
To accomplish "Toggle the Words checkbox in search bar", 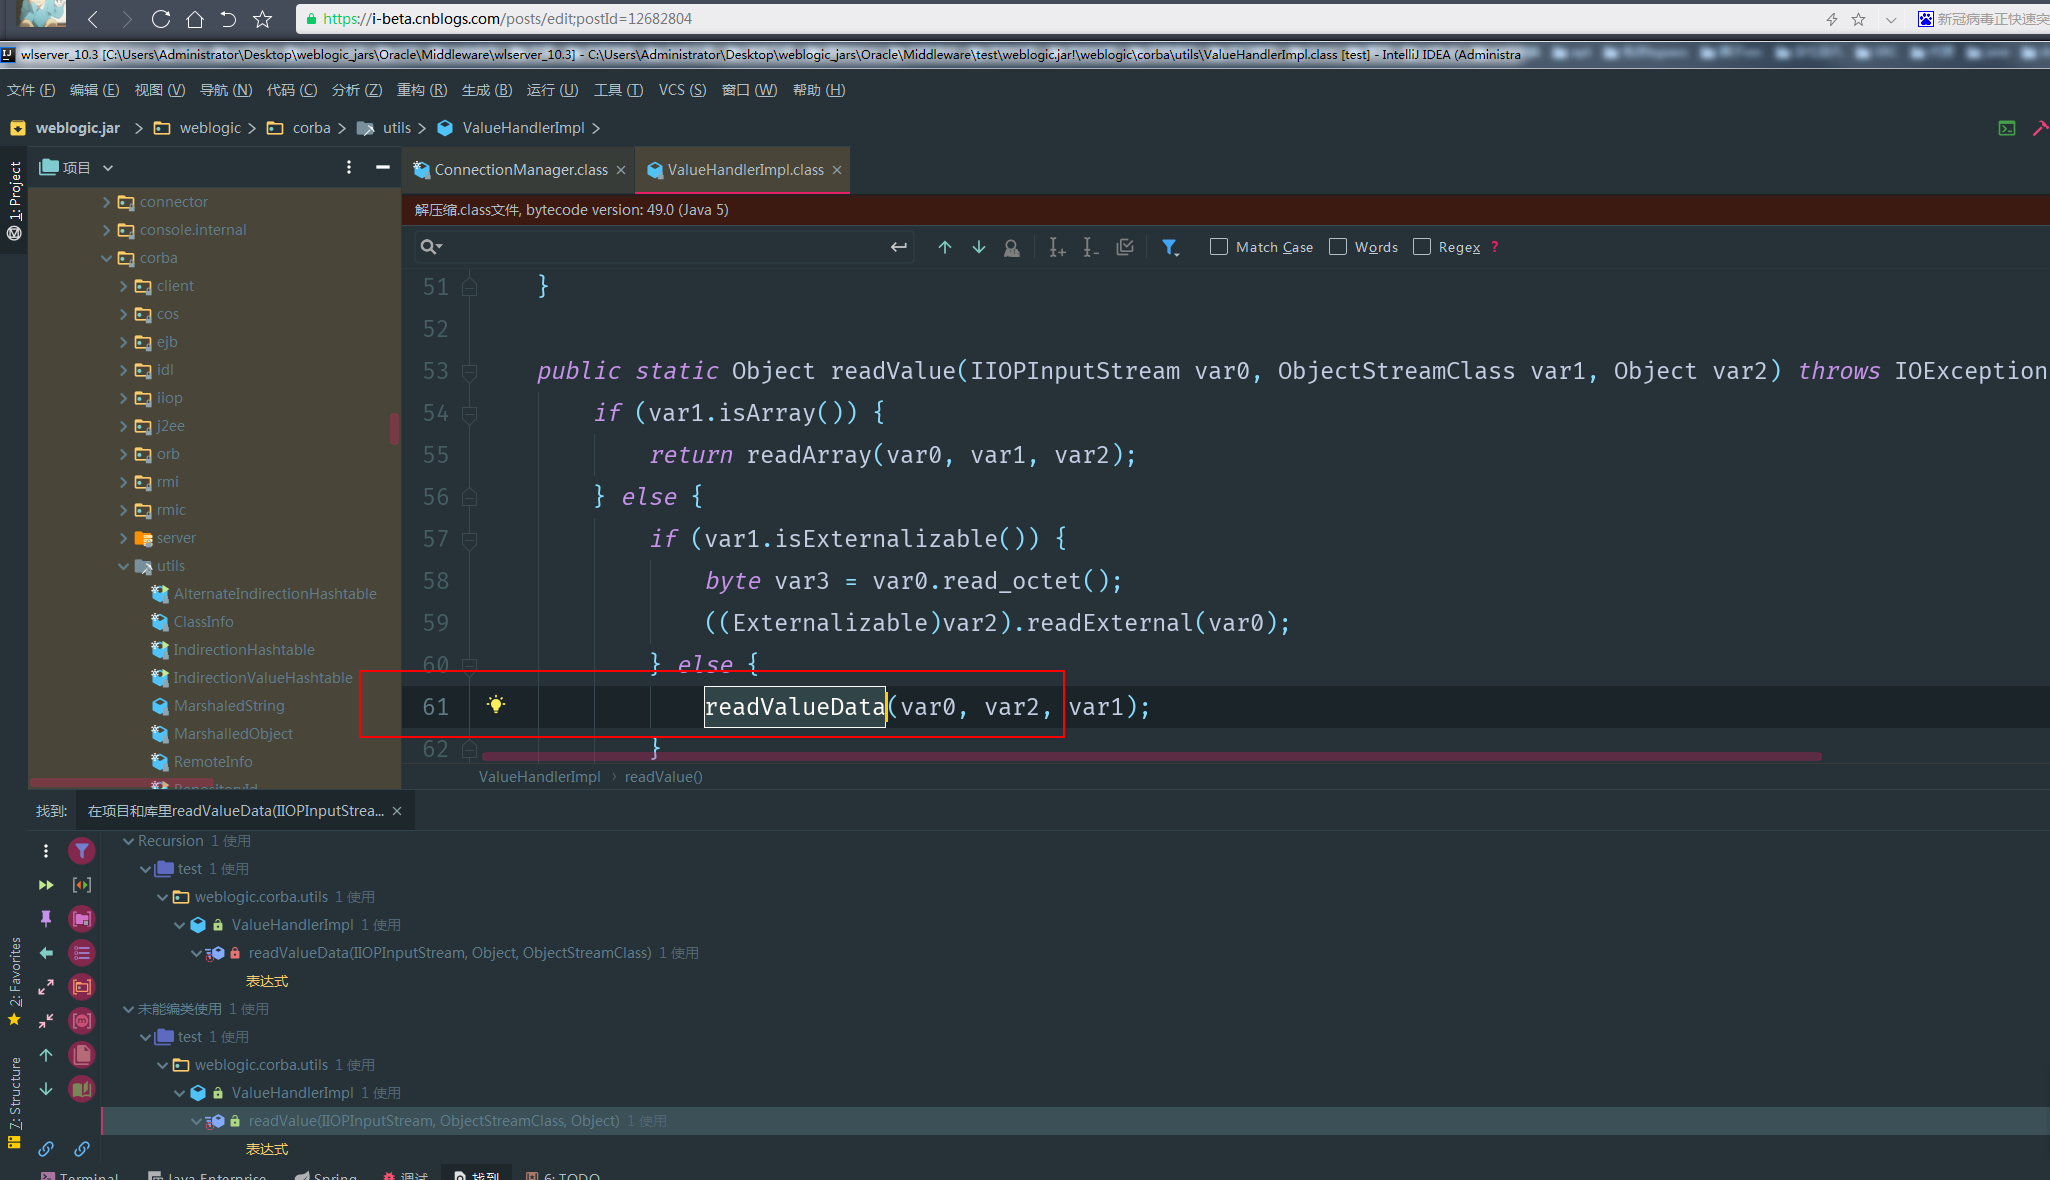I will (1339, 246).
